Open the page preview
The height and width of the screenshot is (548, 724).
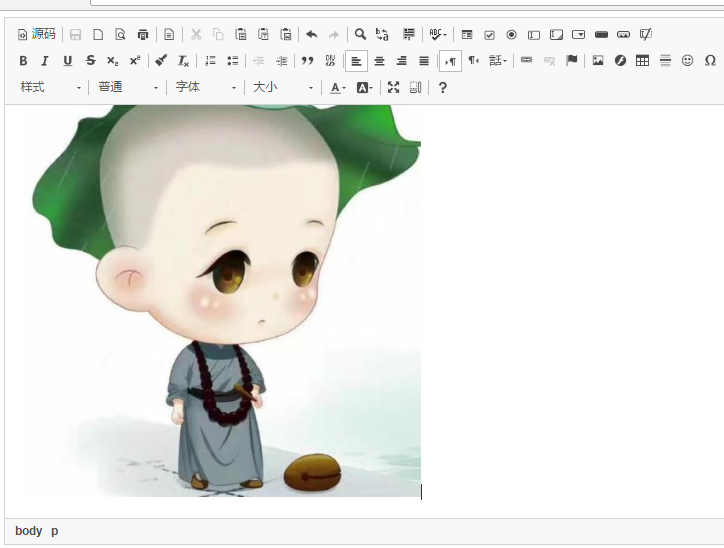[x=121, y=35]
